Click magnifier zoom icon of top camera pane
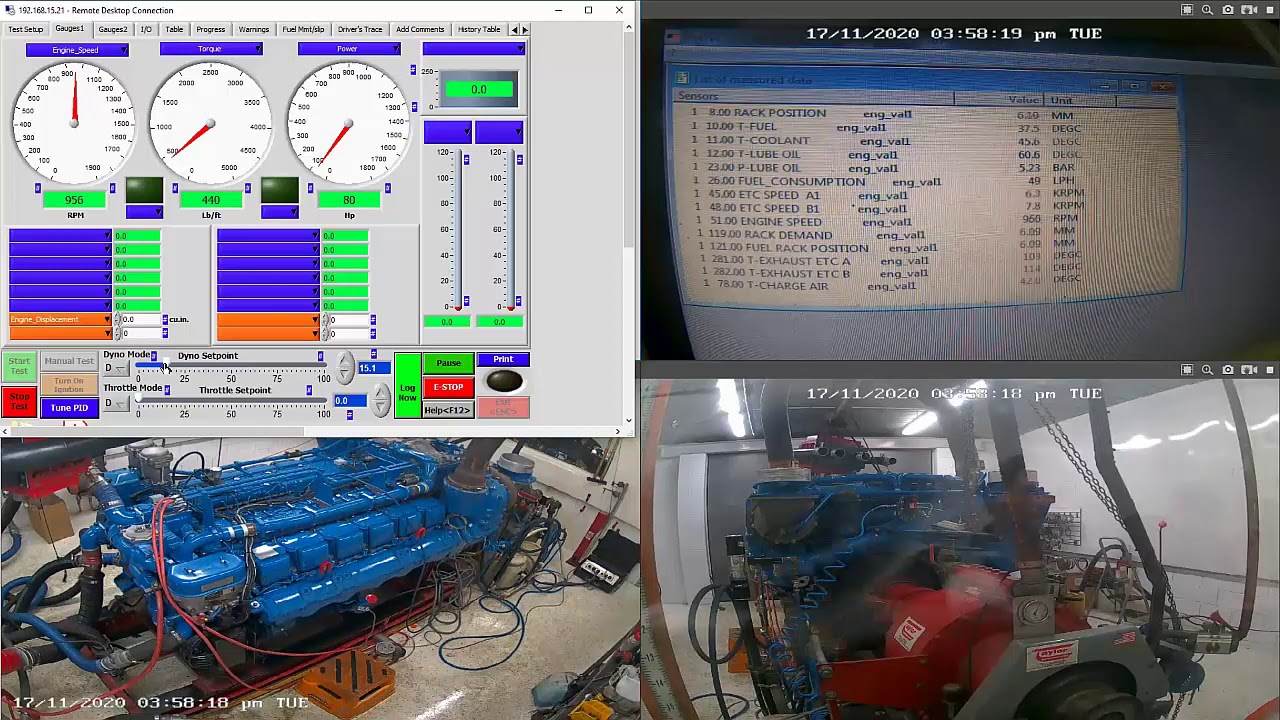 tap(1207, 10)
